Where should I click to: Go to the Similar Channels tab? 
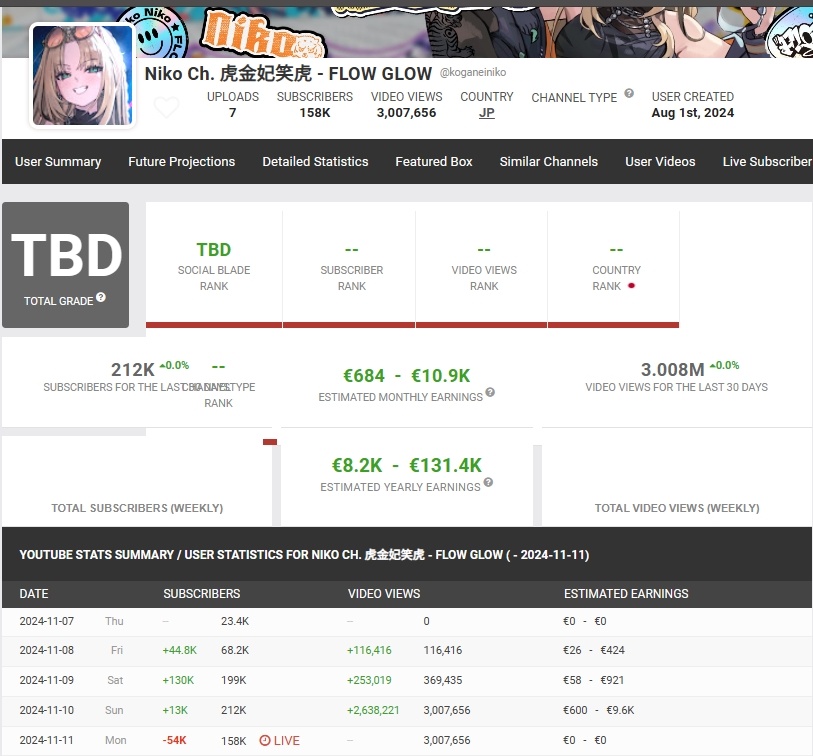click(549, 162)
